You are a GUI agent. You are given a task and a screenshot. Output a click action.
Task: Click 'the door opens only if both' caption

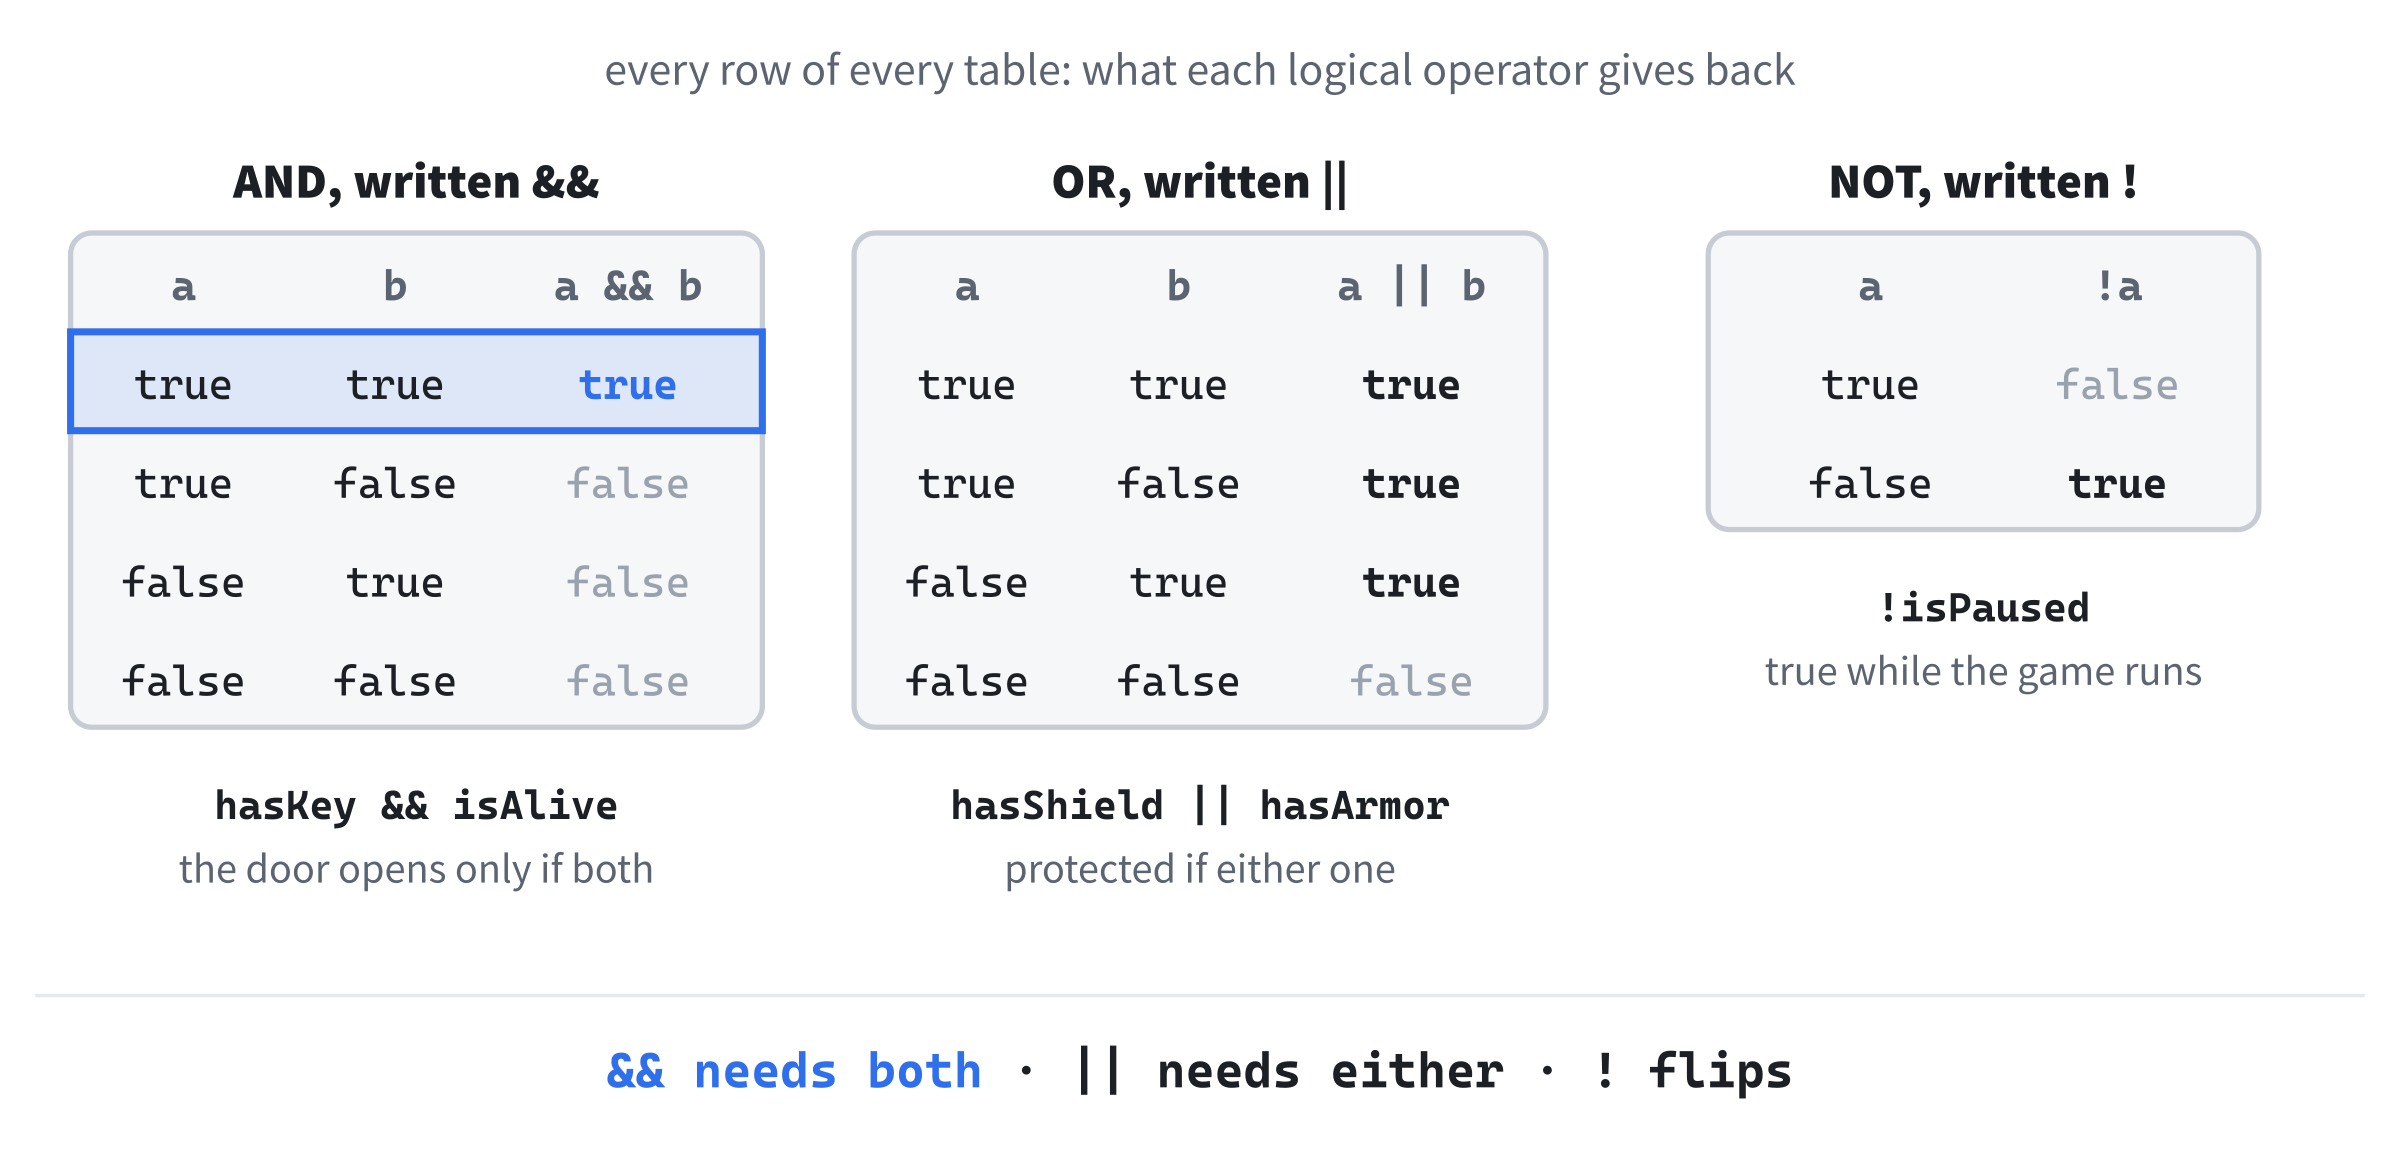pyautogui.click(x=416, y=869)
